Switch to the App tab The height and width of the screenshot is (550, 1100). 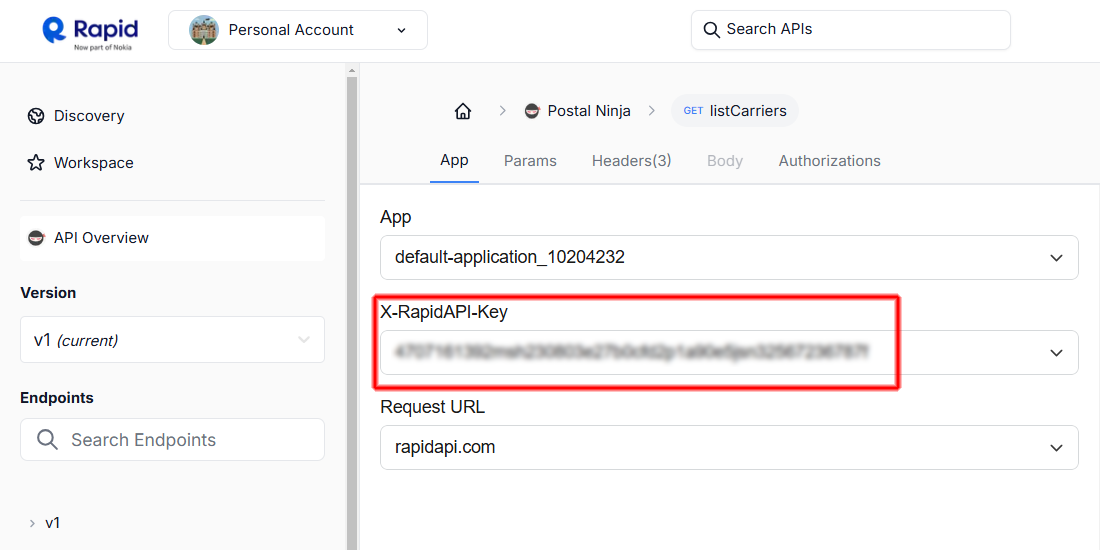click(454, 160)
